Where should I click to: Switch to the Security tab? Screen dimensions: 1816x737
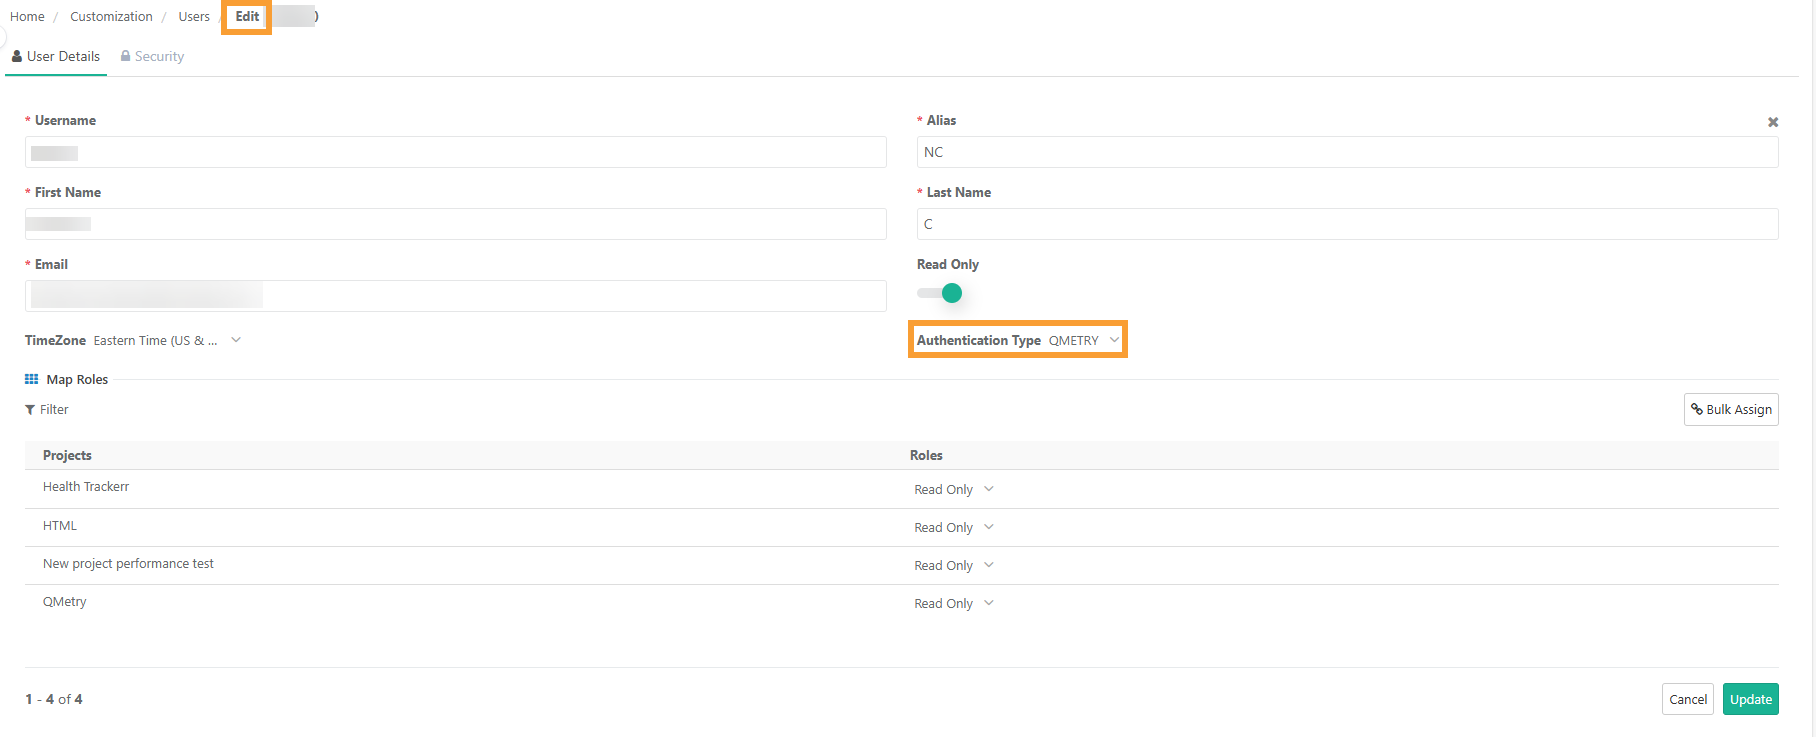click(152, 57)
